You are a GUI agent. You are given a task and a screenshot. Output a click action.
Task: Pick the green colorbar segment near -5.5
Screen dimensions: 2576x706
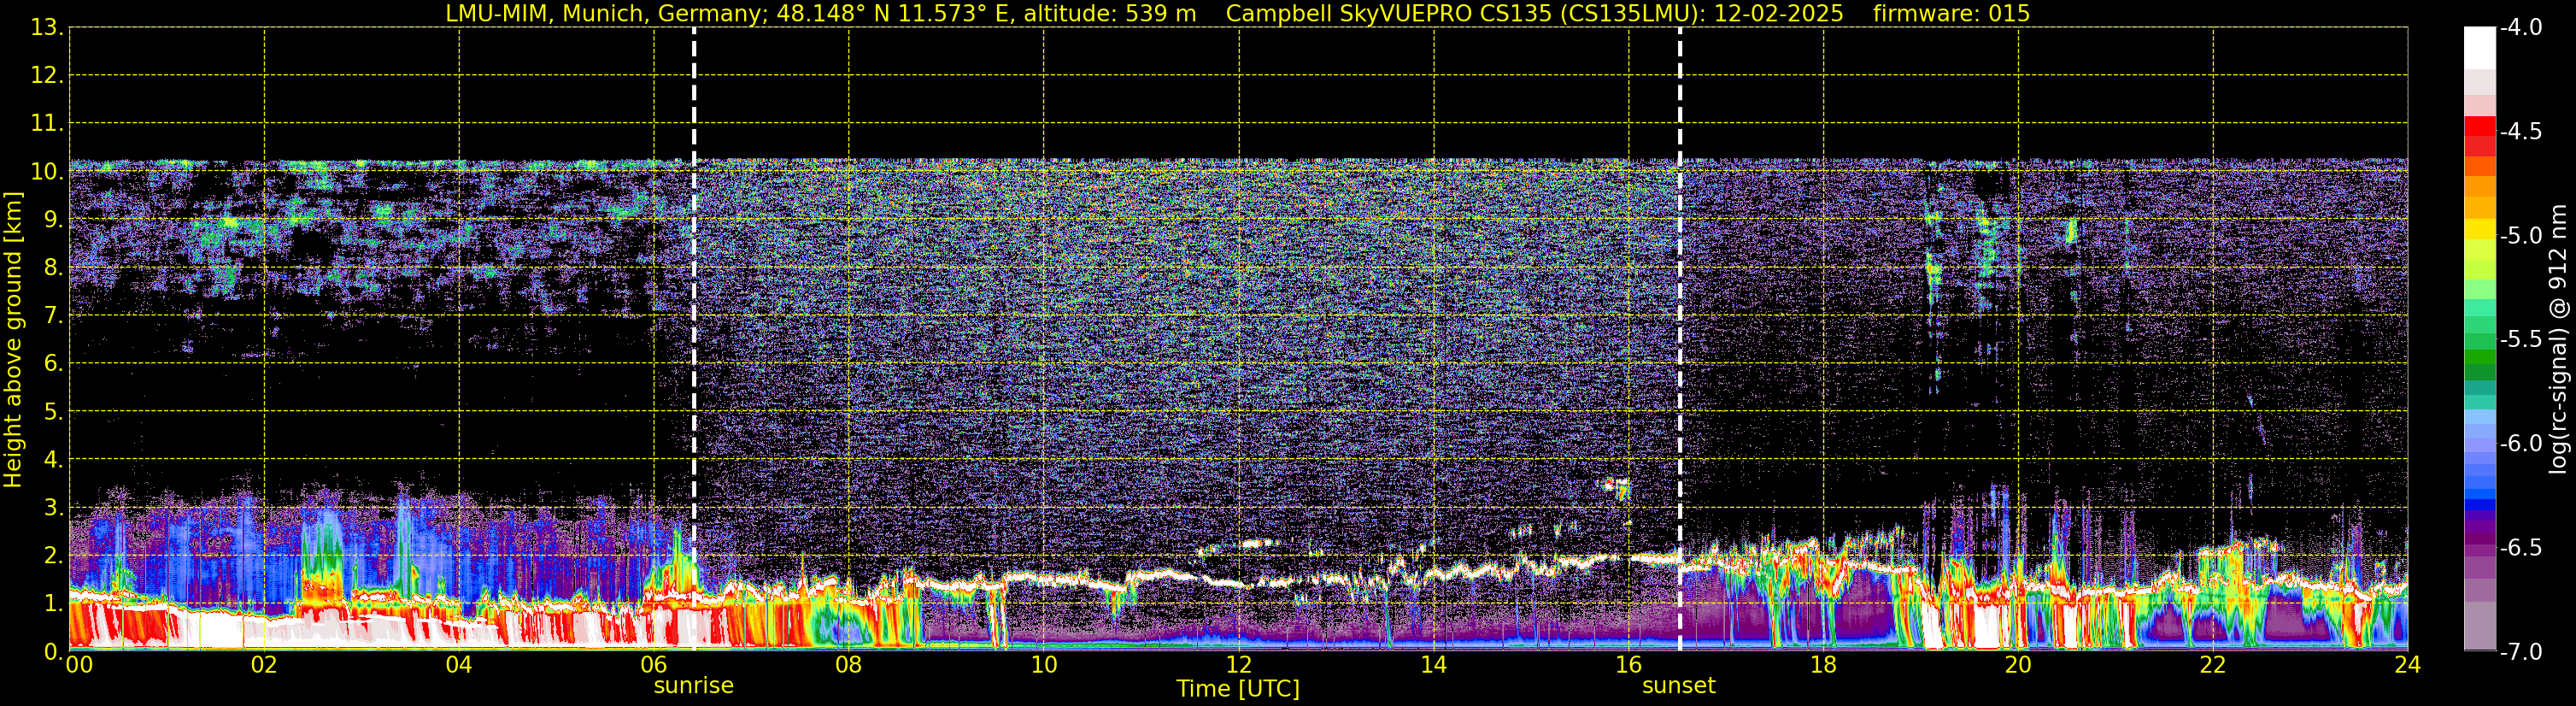(x=2479, y=342)
